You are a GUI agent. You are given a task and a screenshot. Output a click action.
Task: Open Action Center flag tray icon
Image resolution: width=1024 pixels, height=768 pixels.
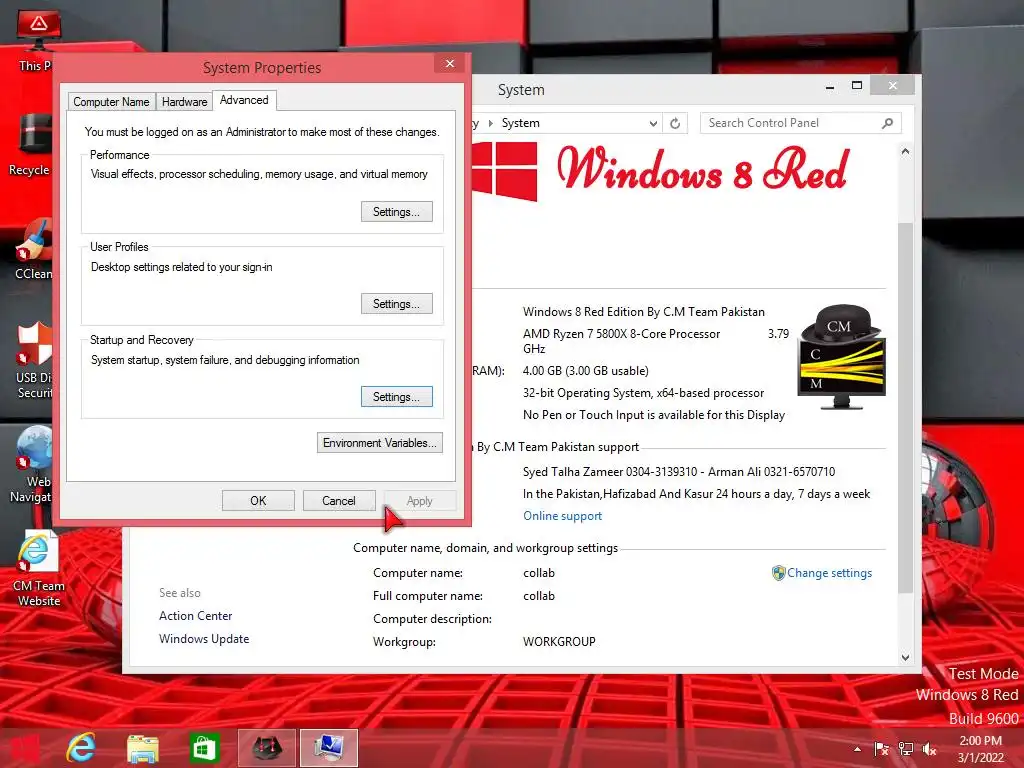pos(881,749)
